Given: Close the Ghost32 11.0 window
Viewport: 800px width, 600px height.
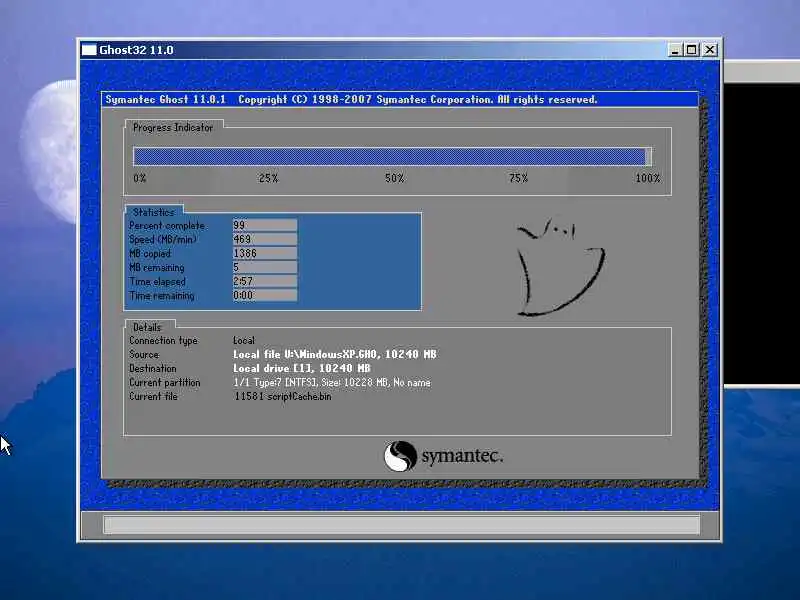Looking at the screenshot, I should click(x=710, y=50).
